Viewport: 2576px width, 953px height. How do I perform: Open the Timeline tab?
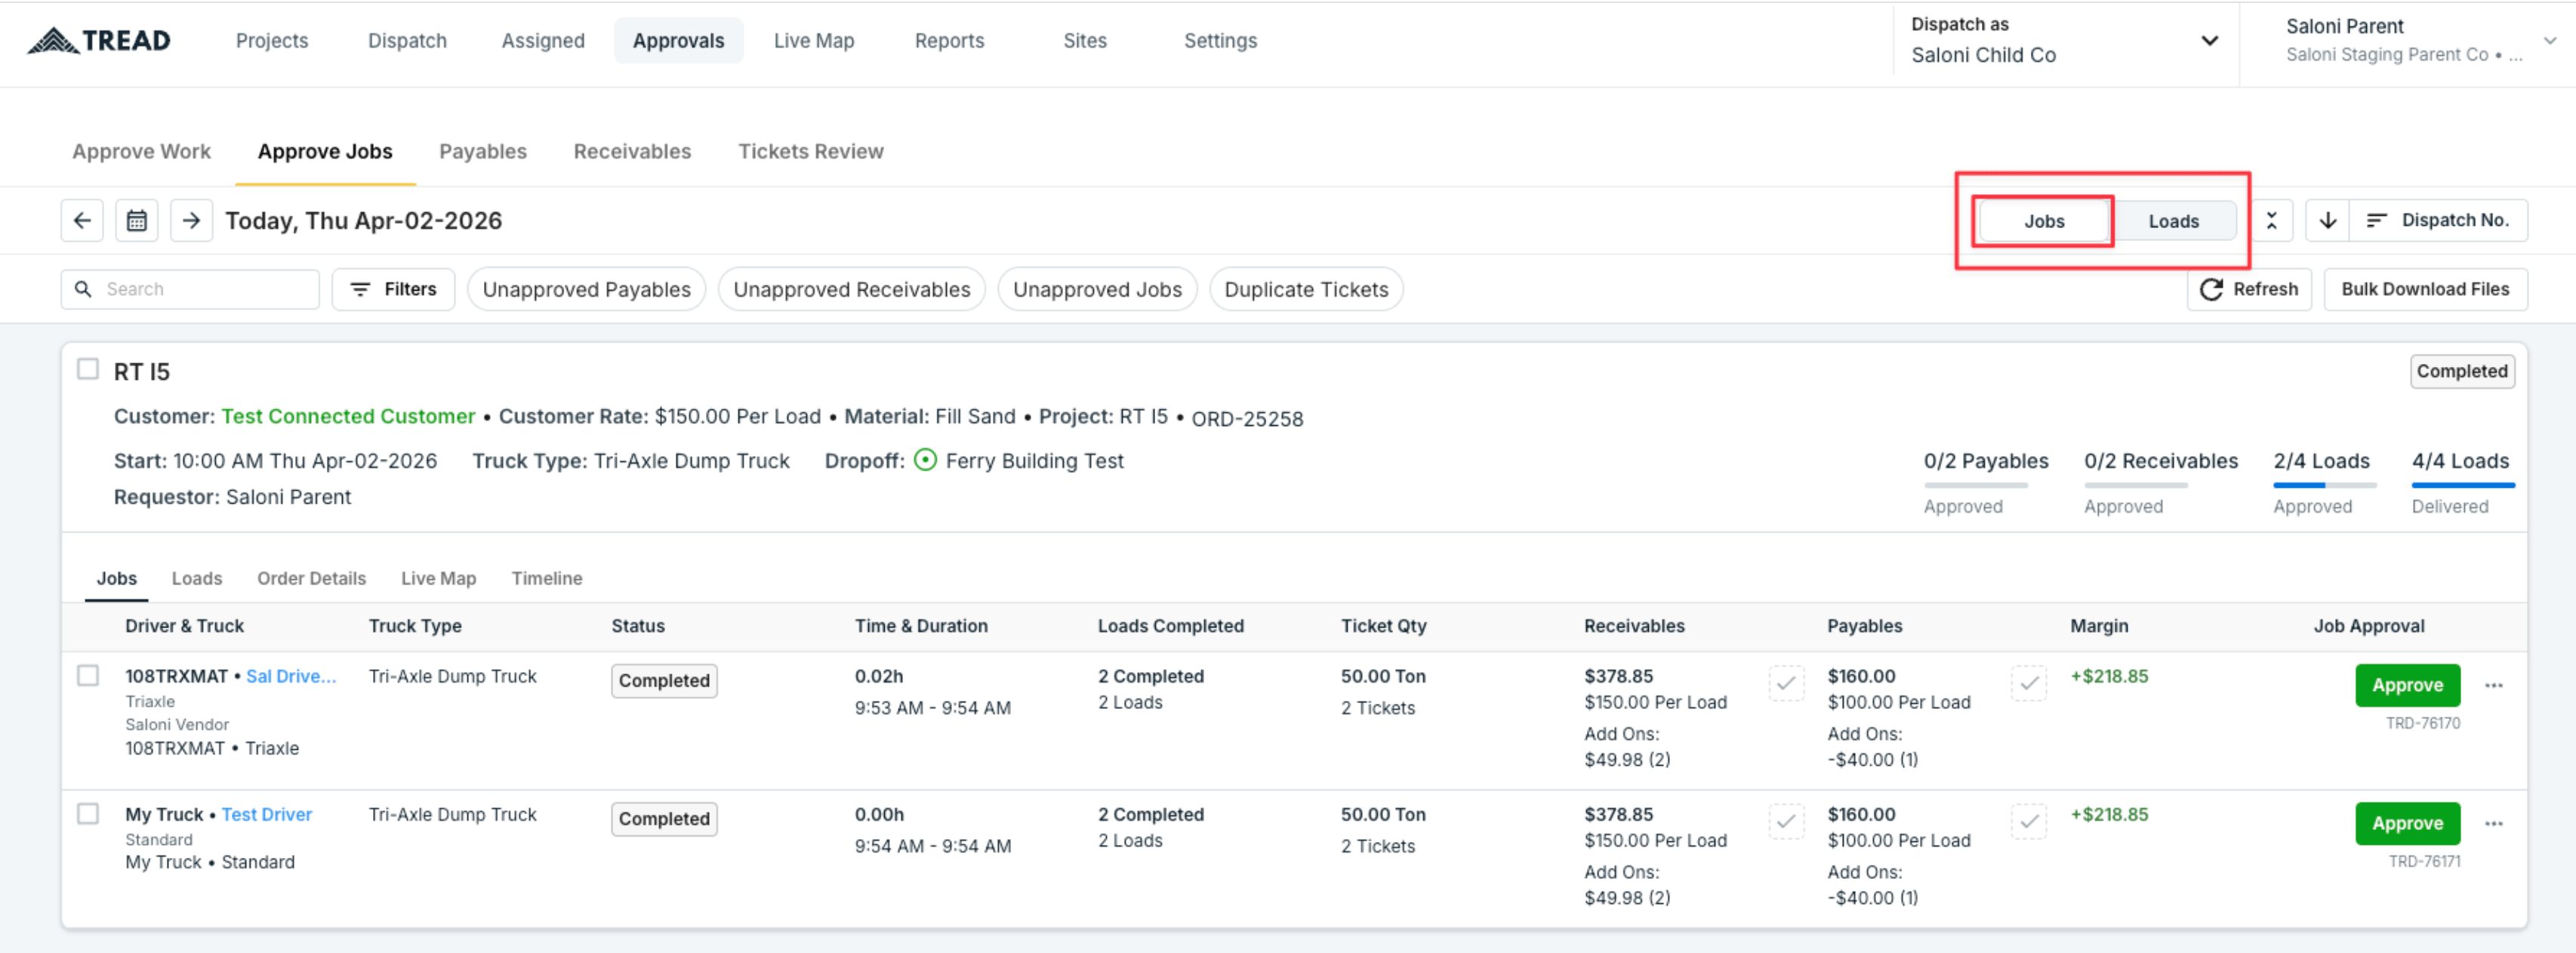pos(547,578)
